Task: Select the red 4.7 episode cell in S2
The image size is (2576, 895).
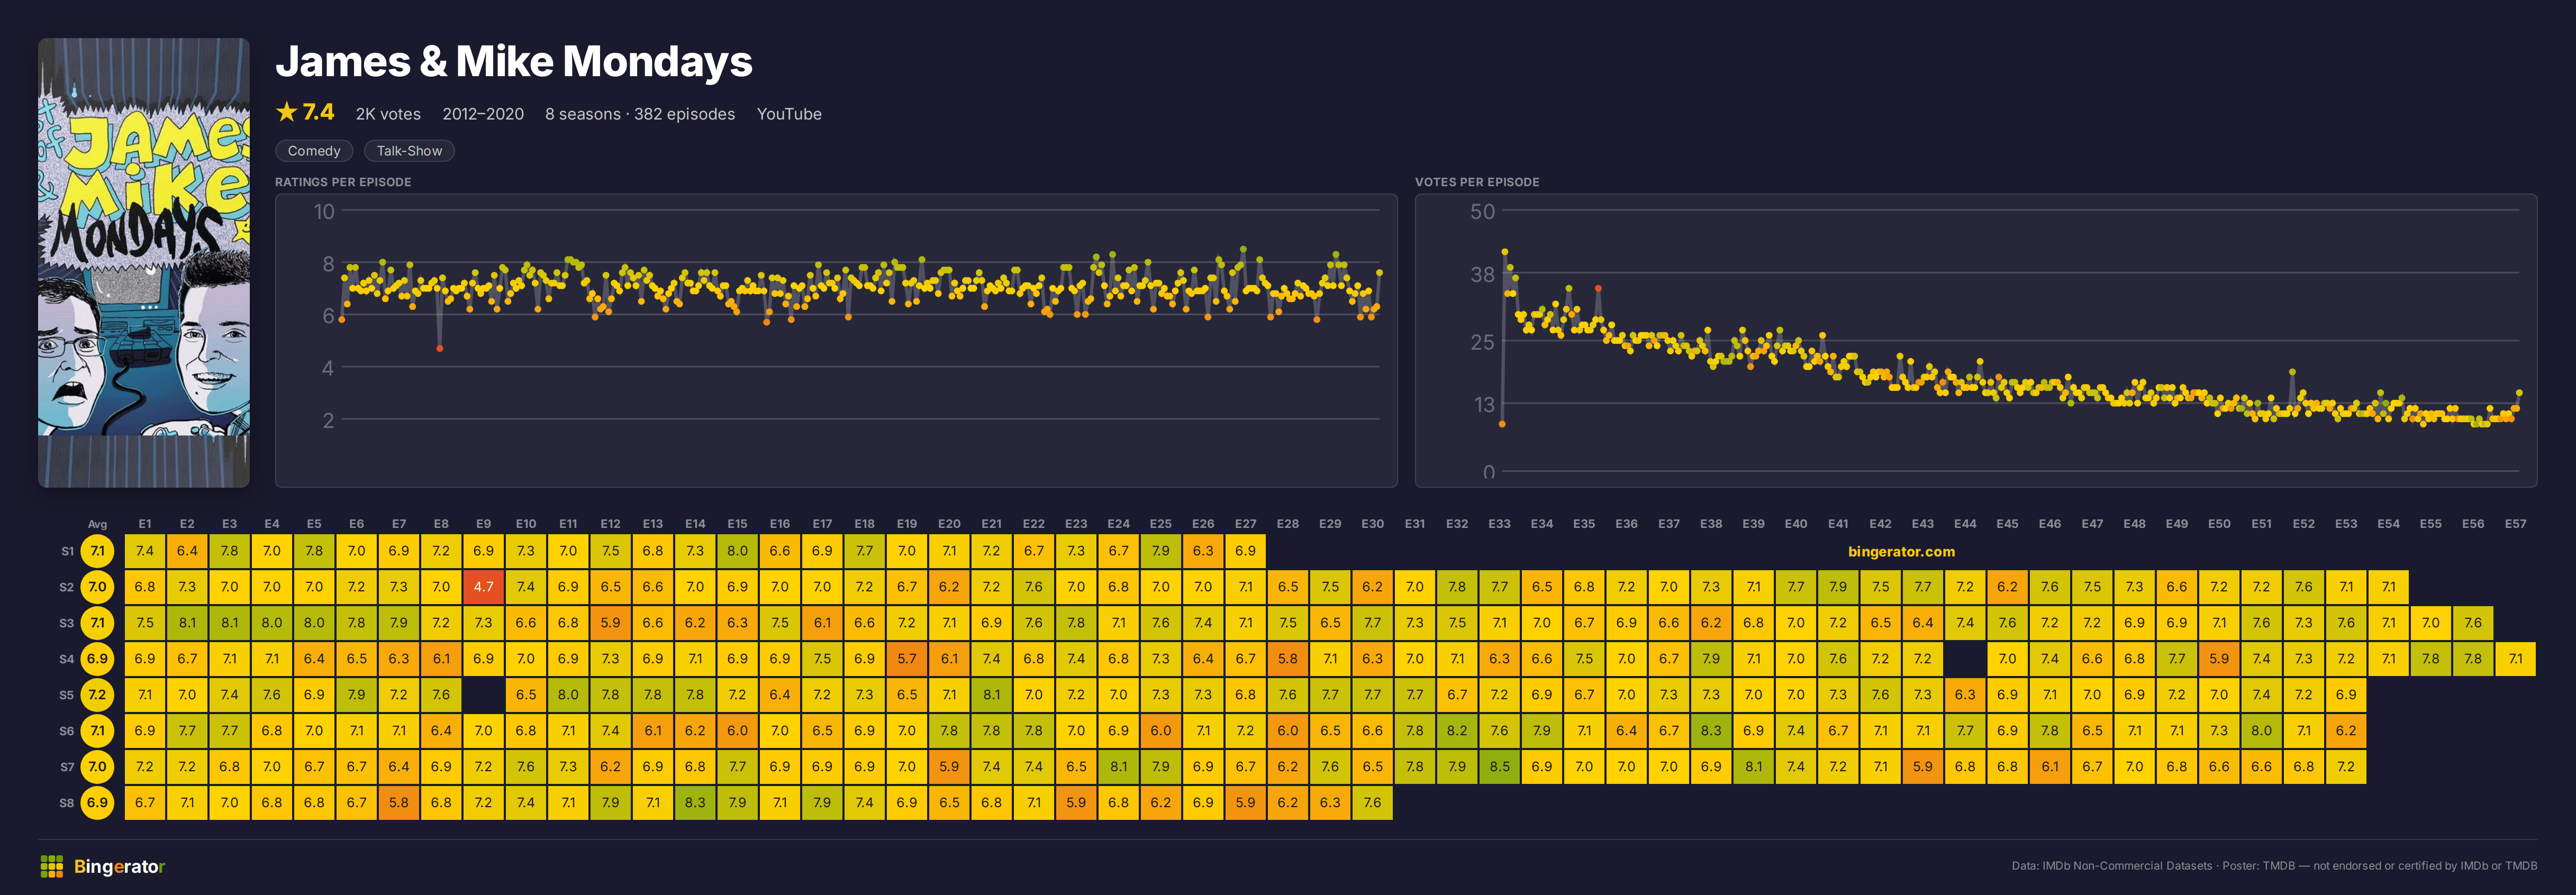Action: tap(483, 587)
